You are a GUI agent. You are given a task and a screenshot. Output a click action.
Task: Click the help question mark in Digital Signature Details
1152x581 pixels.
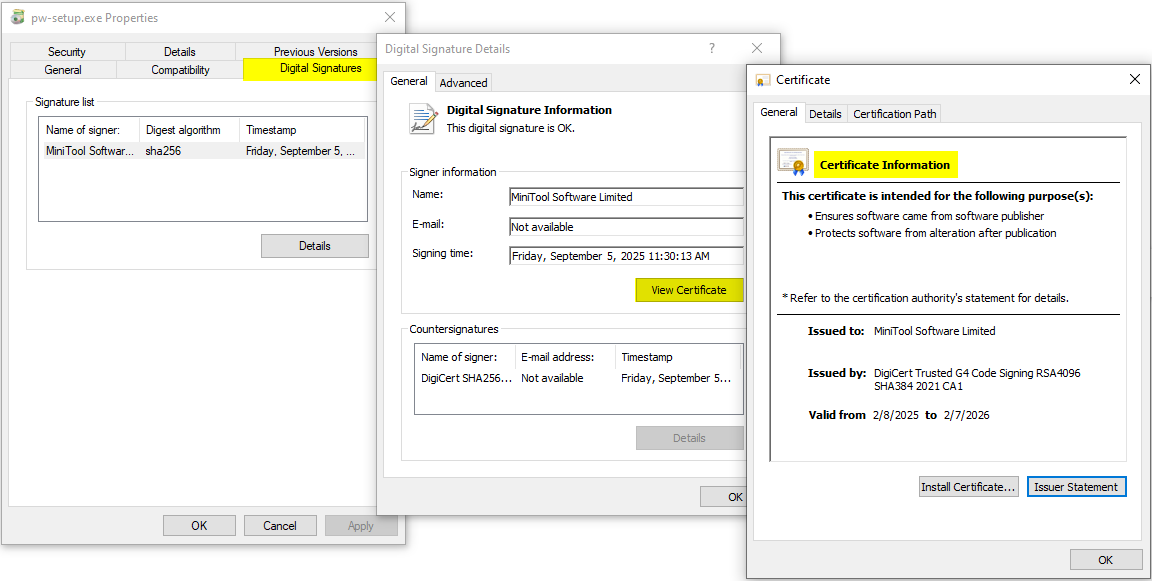[711, 48]
